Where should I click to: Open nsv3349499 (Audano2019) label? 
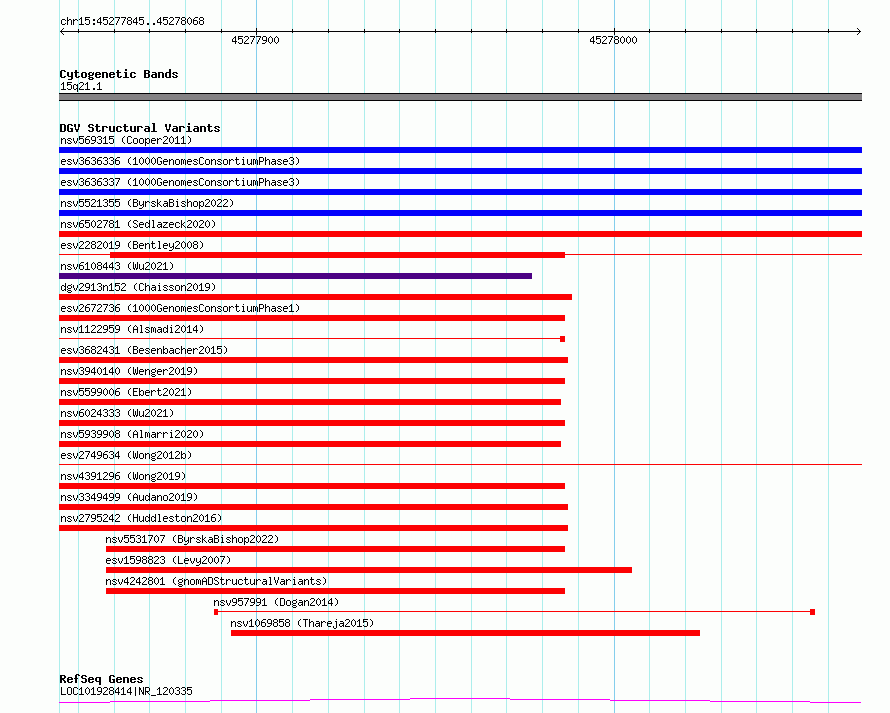pos(129,497)
